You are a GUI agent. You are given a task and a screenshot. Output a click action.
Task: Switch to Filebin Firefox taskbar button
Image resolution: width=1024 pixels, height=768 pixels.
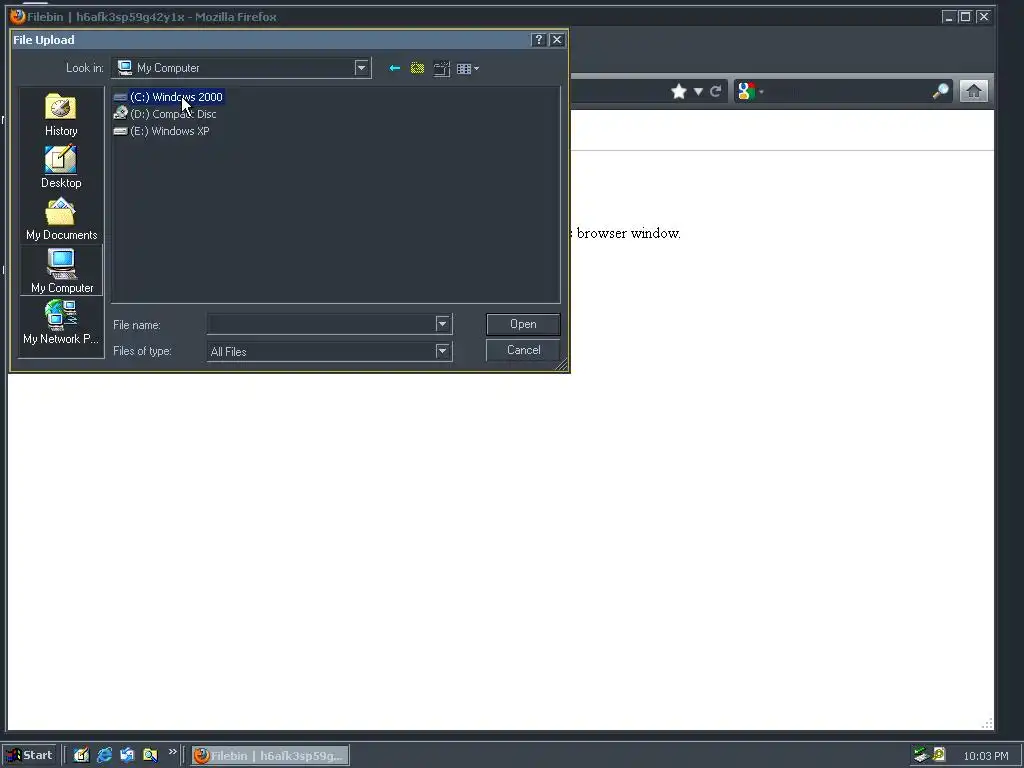(x=270, y=756)
